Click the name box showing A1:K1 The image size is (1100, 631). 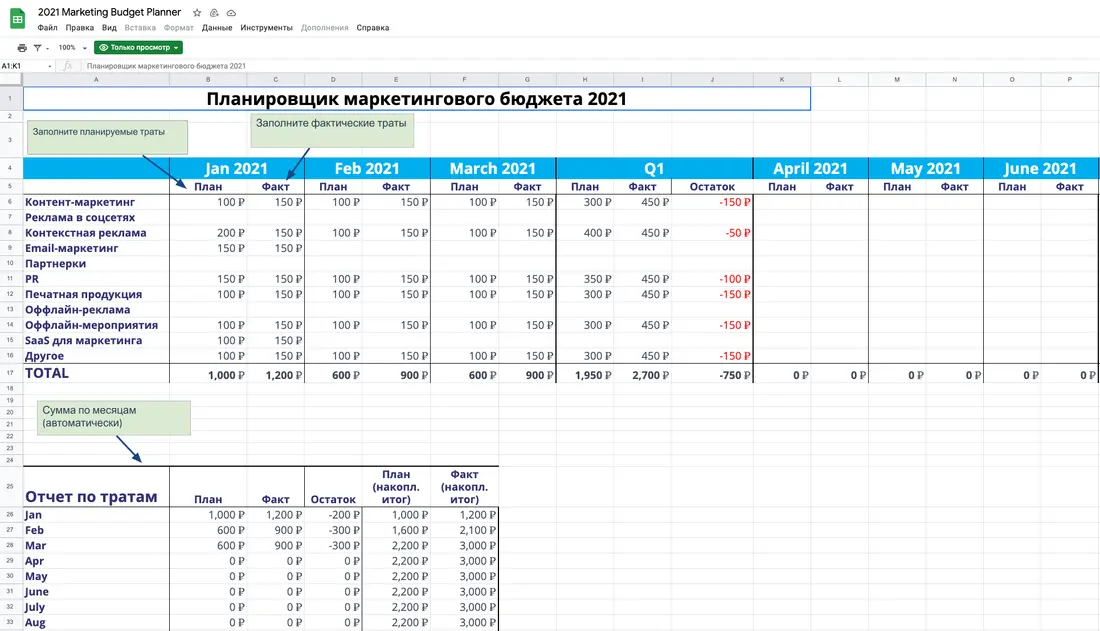[x=23, y=66]
